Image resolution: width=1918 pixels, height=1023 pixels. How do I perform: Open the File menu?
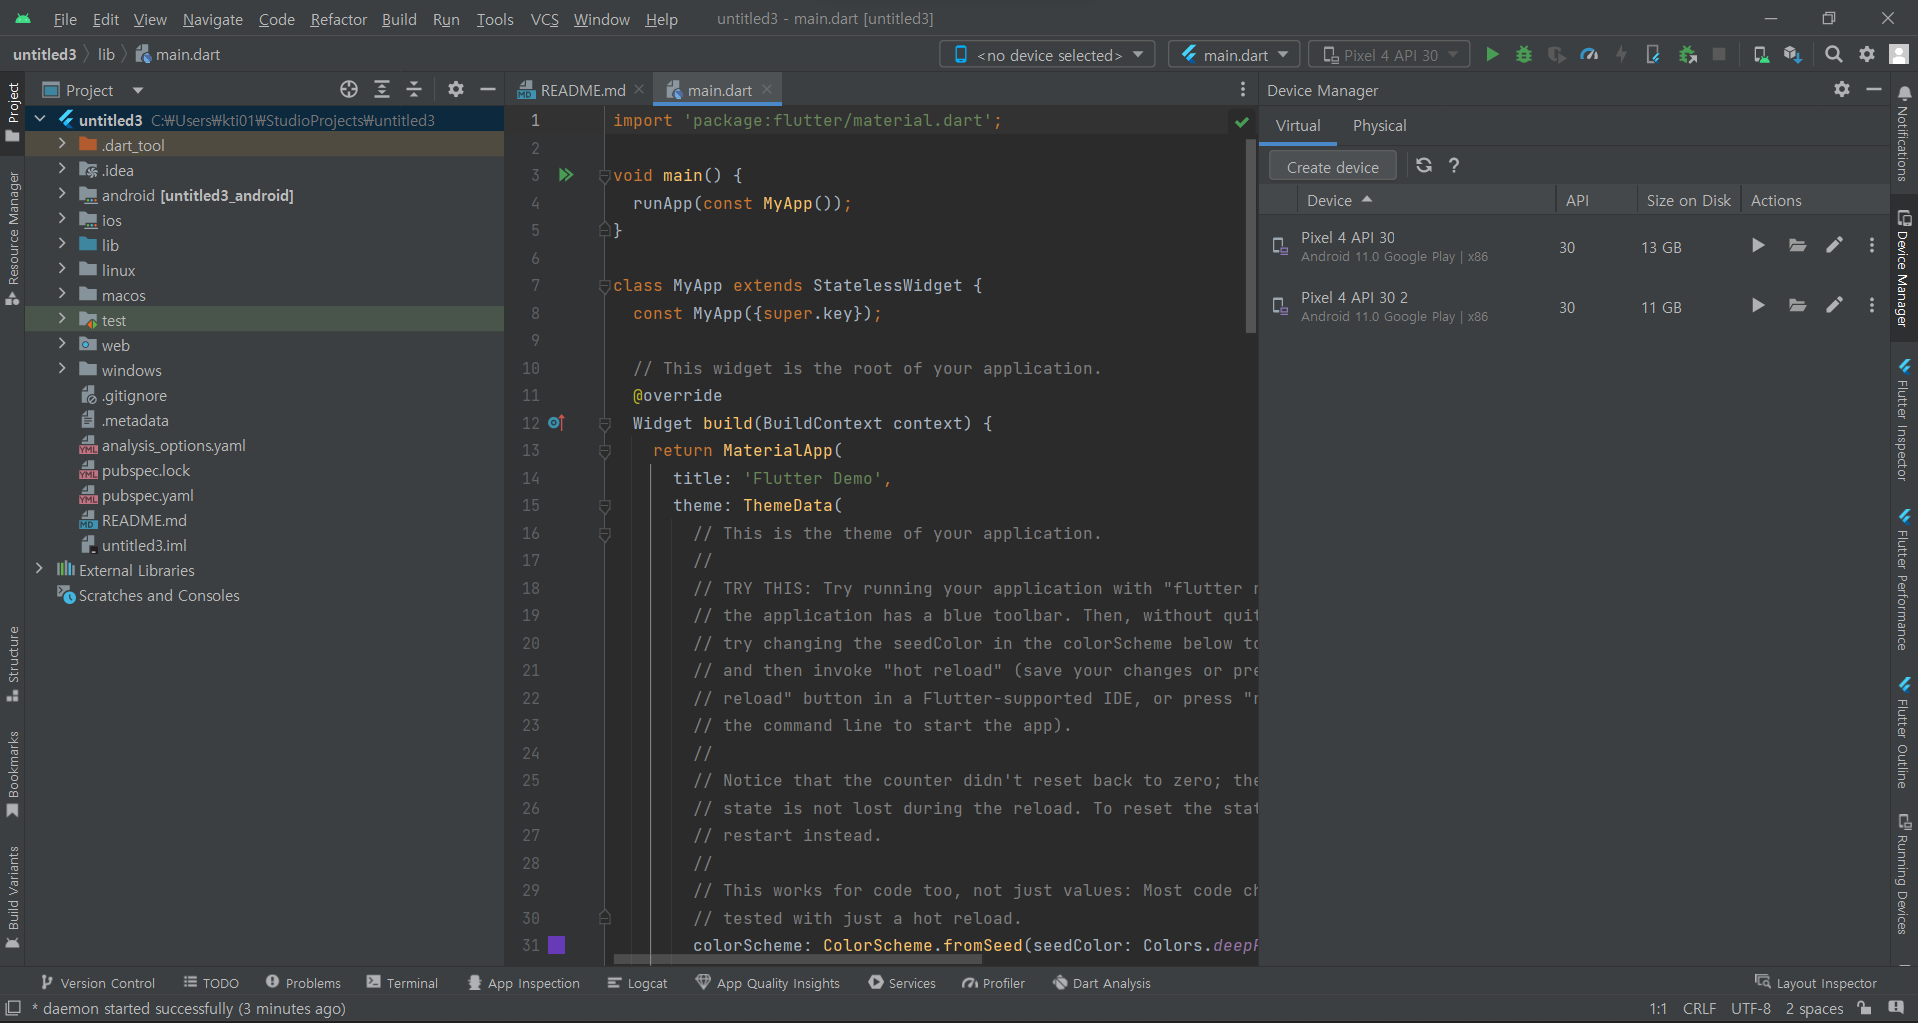pyautogui.click(x=65, y=19)
